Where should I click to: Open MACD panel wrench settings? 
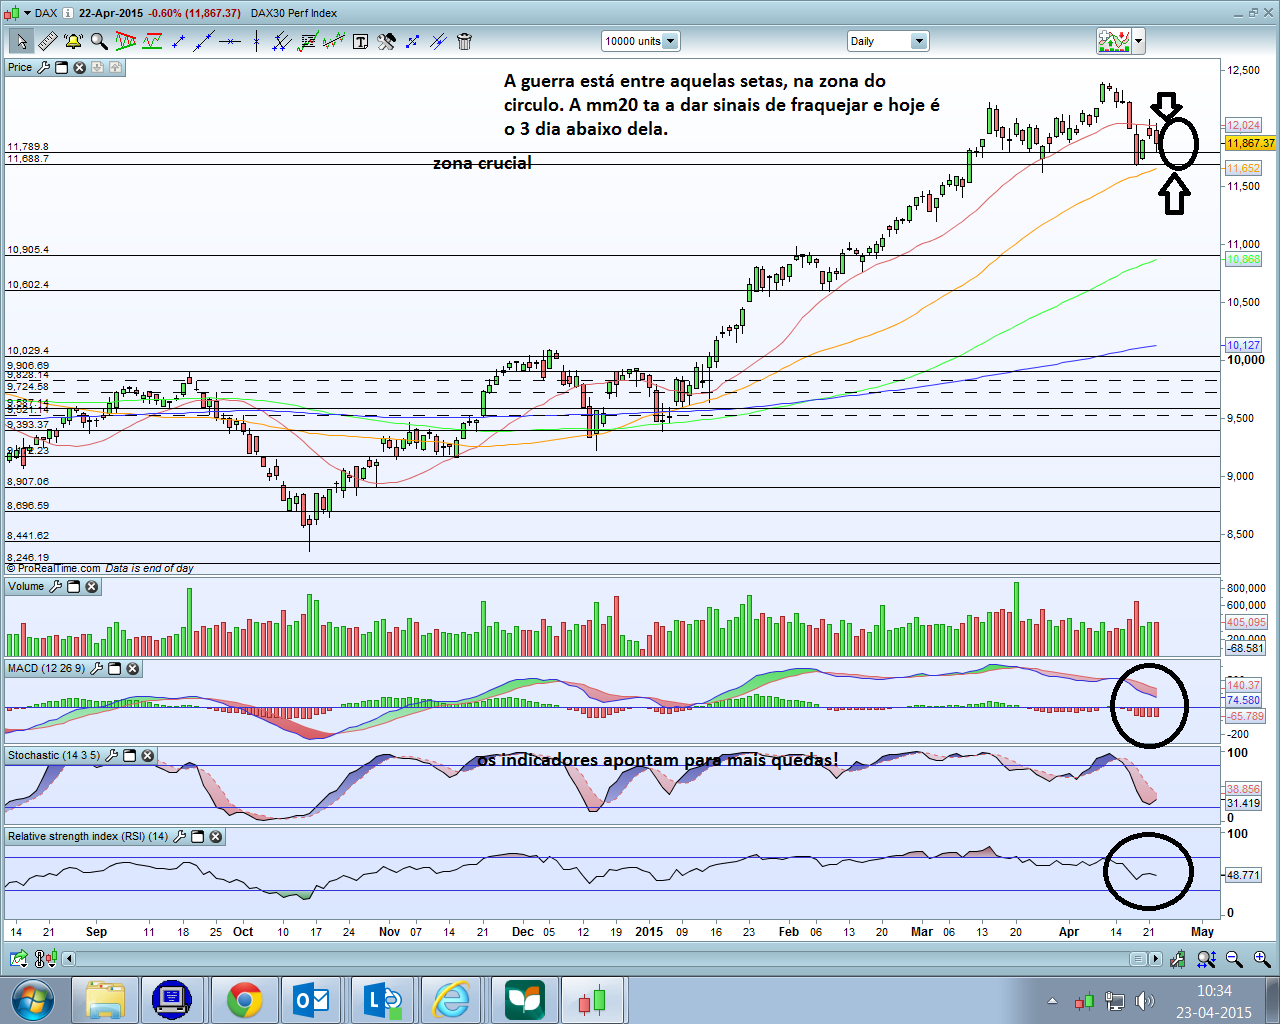click(96, 668)
